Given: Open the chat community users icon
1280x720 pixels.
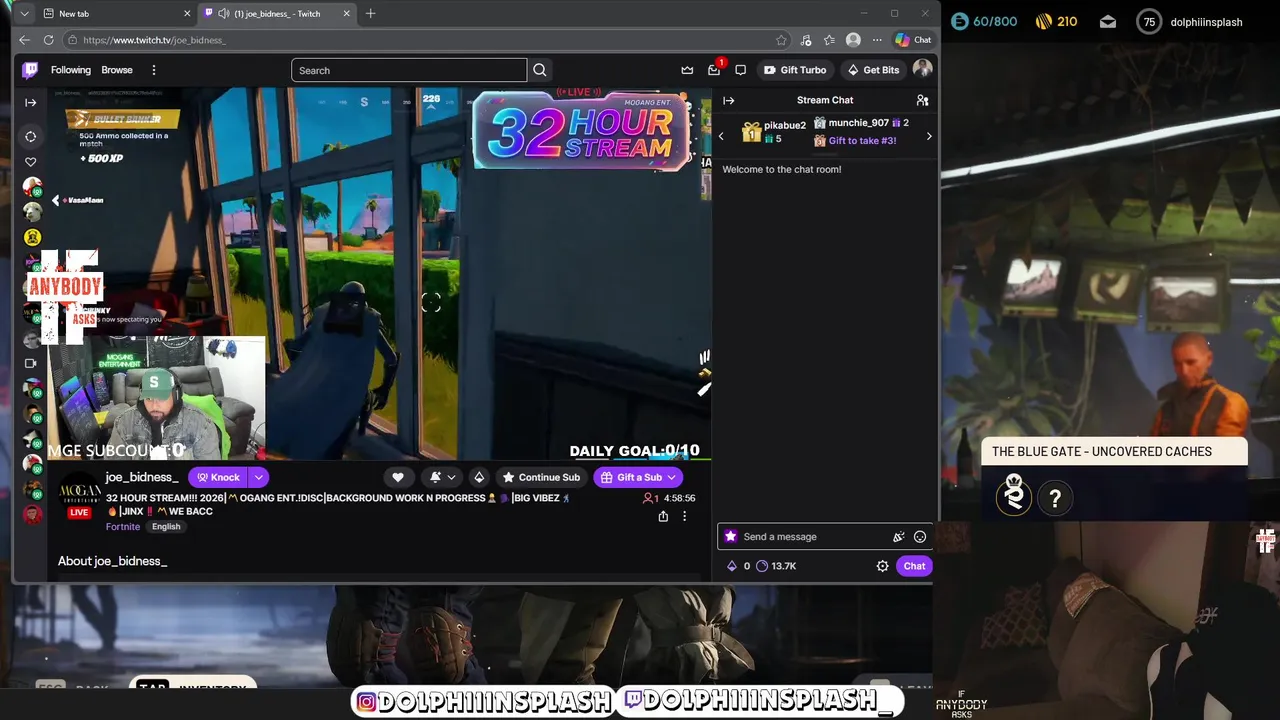Looking at the screenshot, I should tap(922, 100).
